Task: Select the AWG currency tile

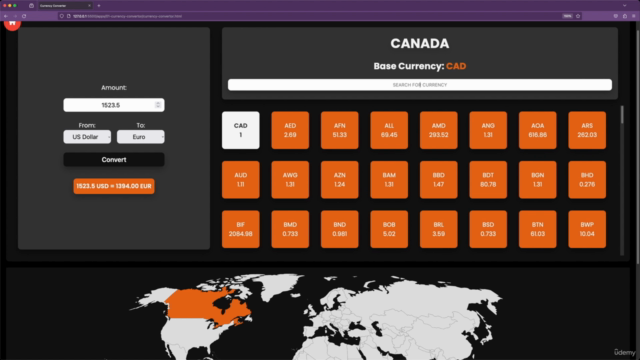Action: [290, 180]
